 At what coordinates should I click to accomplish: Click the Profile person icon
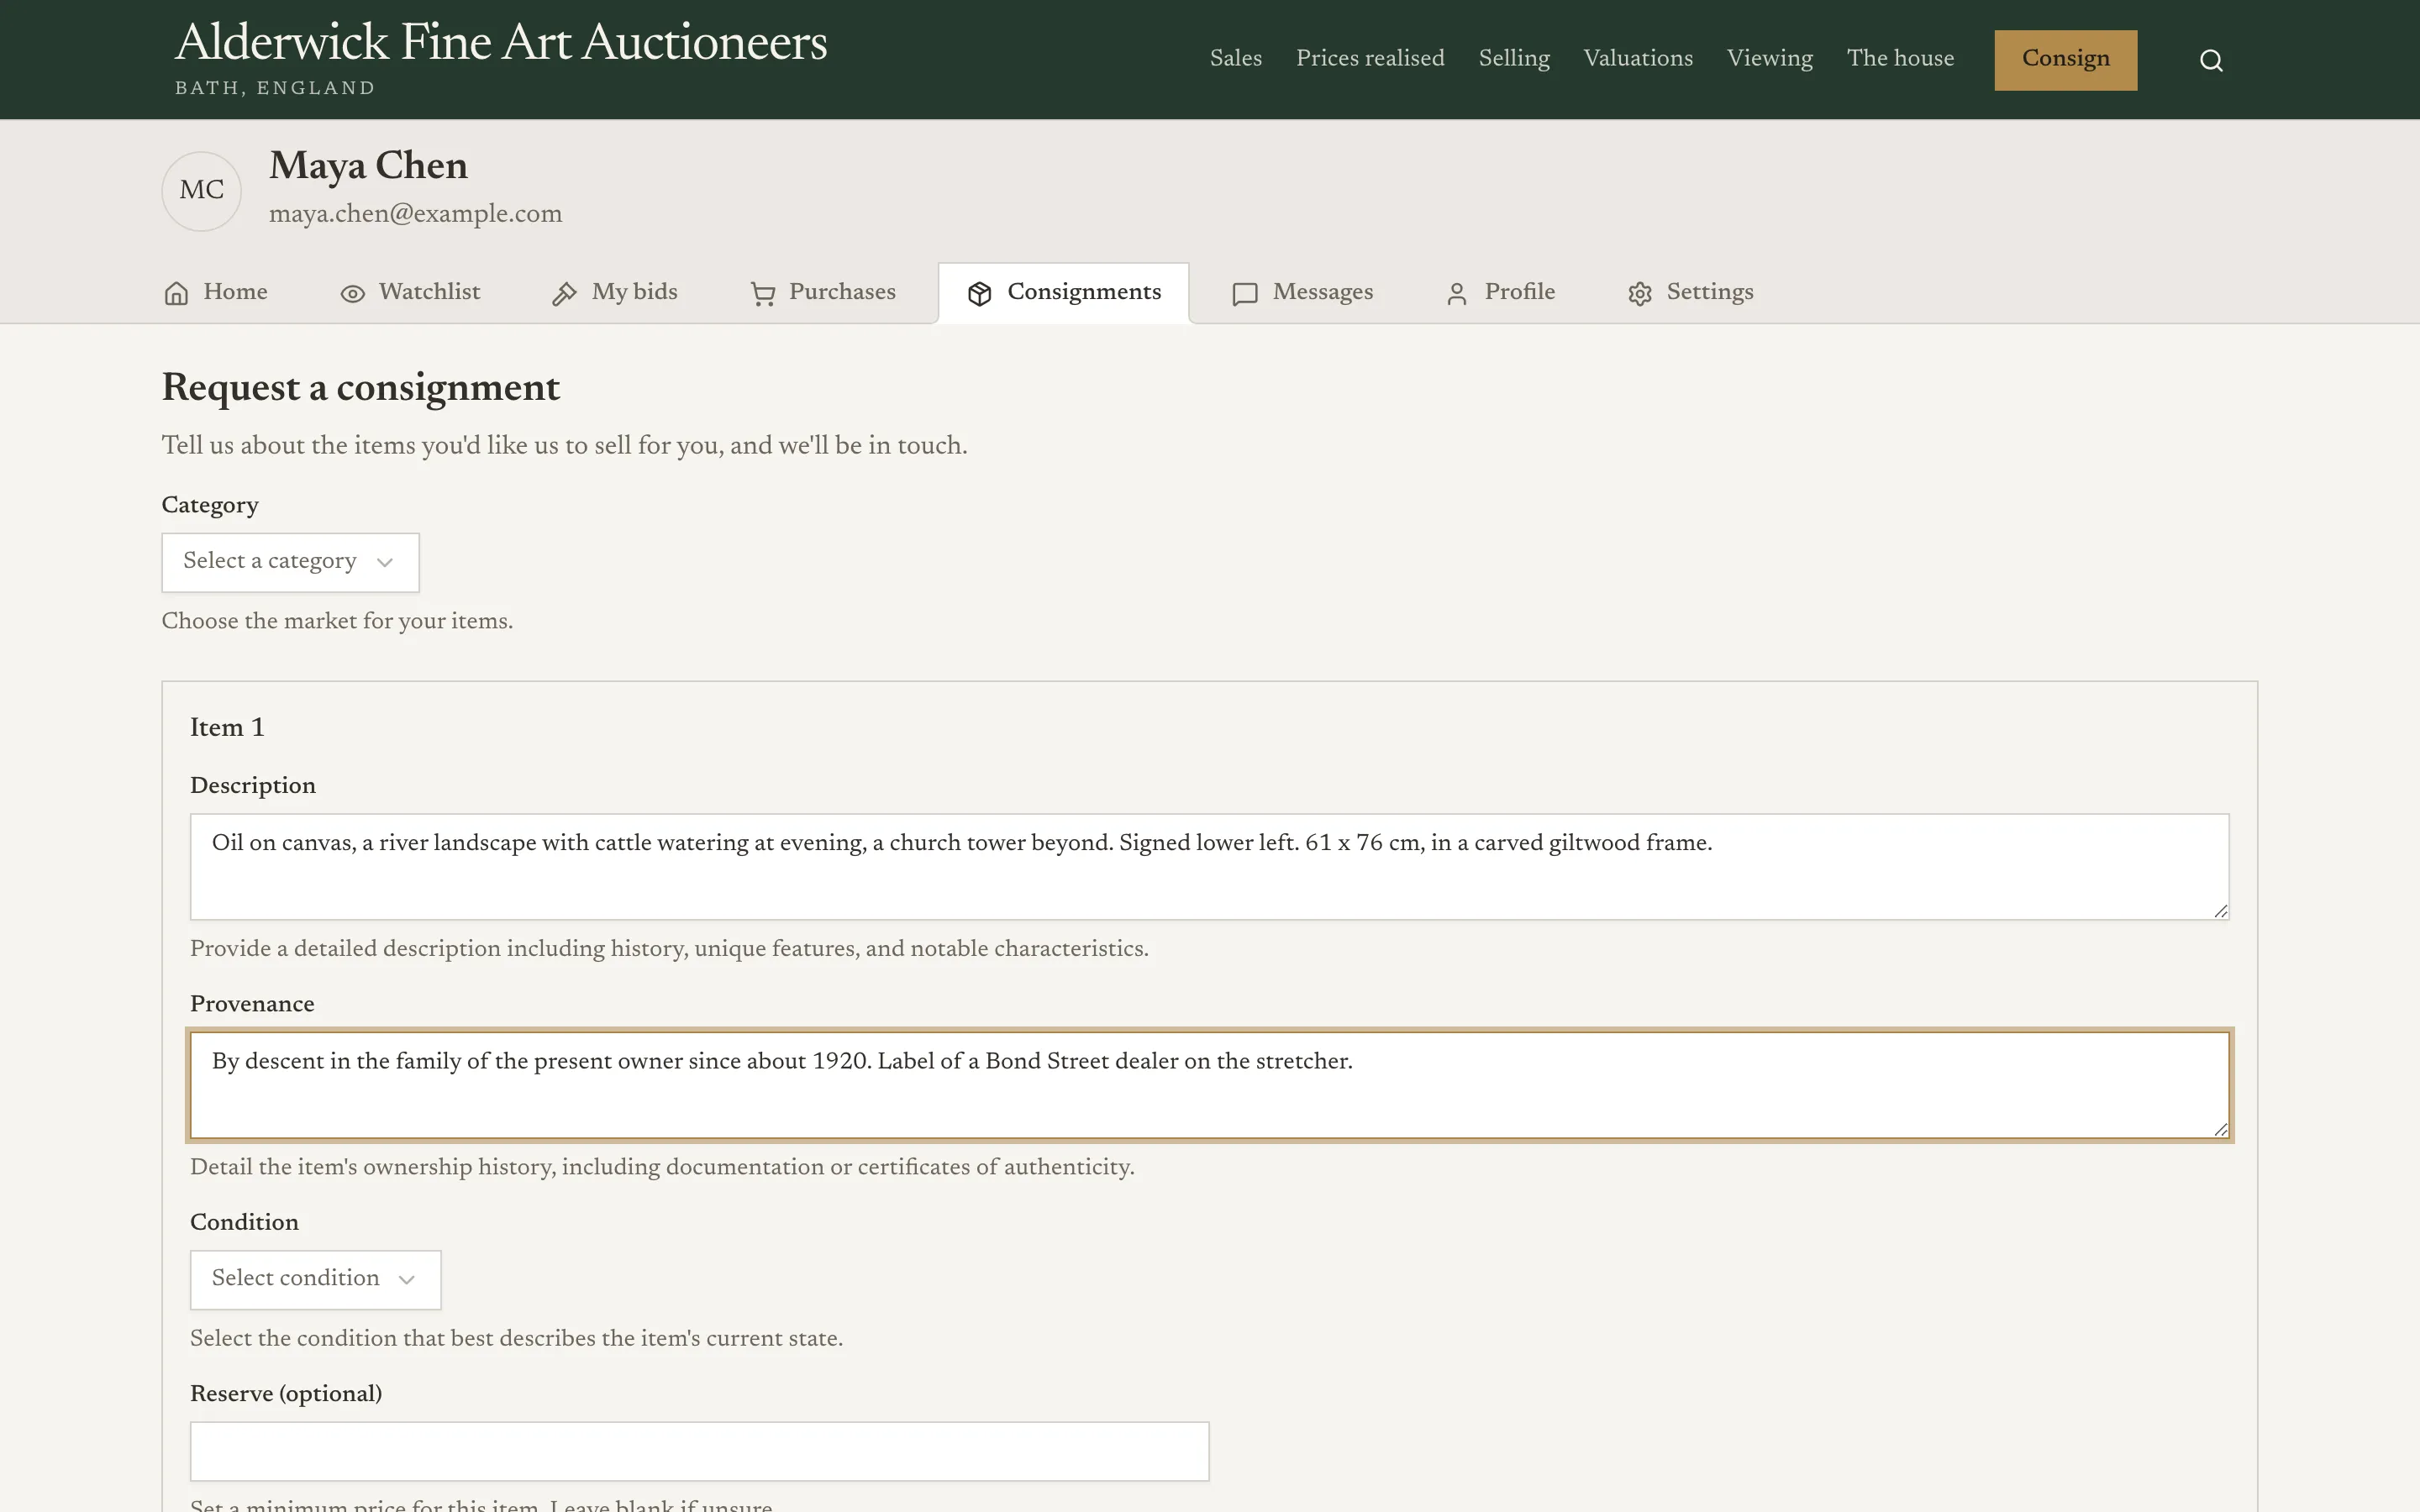click(x=1457, y=293)
